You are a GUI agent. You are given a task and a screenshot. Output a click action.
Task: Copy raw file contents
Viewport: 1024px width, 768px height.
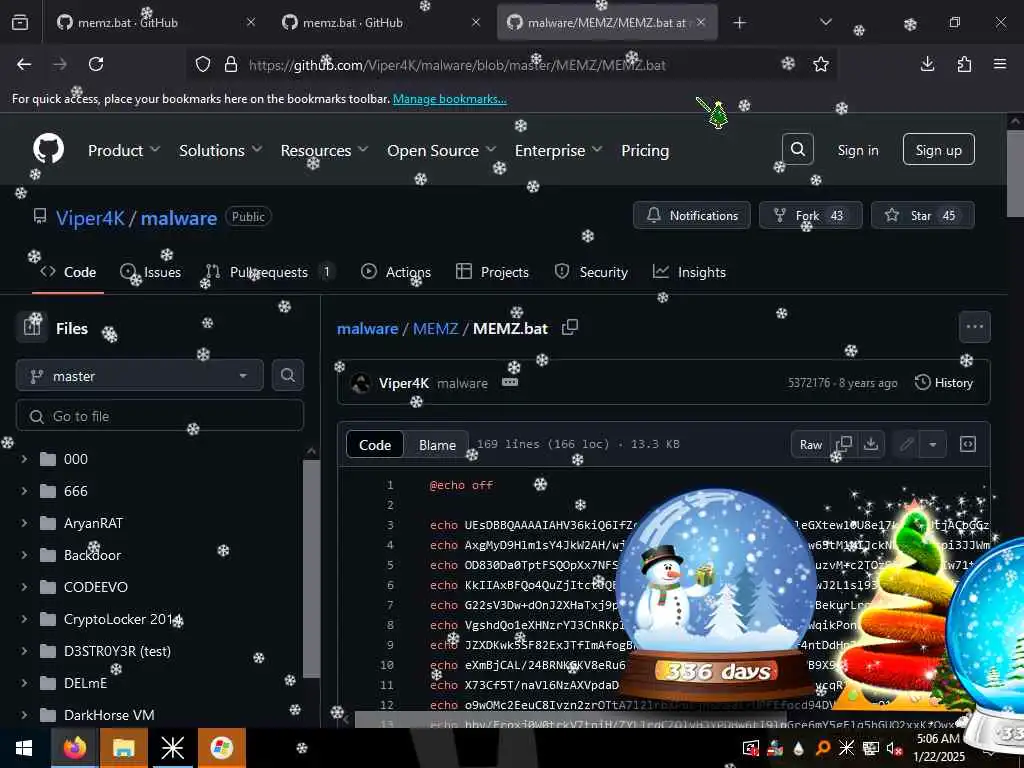point(844,444)
